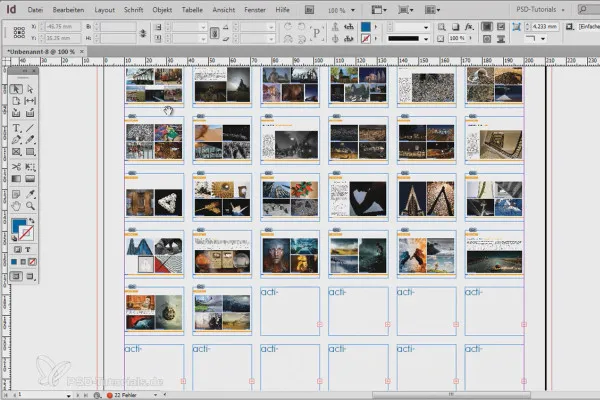Click the control bar fill color swatch

(x=365, y=27)
